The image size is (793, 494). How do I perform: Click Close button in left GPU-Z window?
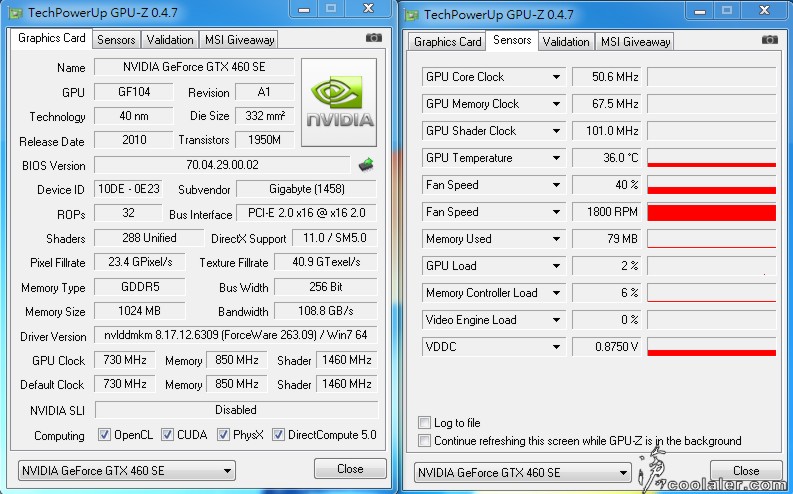350,469
